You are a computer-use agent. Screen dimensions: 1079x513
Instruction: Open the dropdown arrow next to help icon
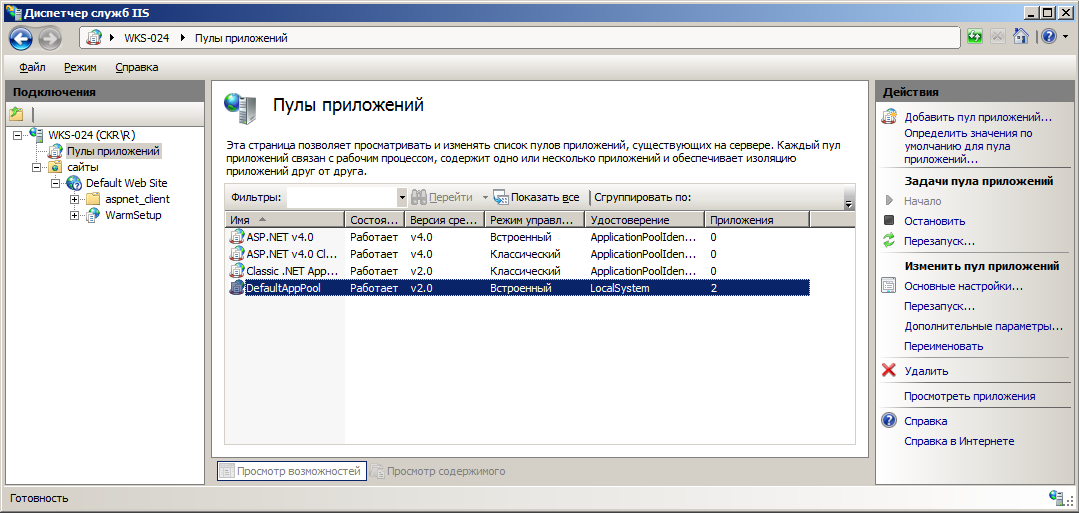pos(1065,37)
